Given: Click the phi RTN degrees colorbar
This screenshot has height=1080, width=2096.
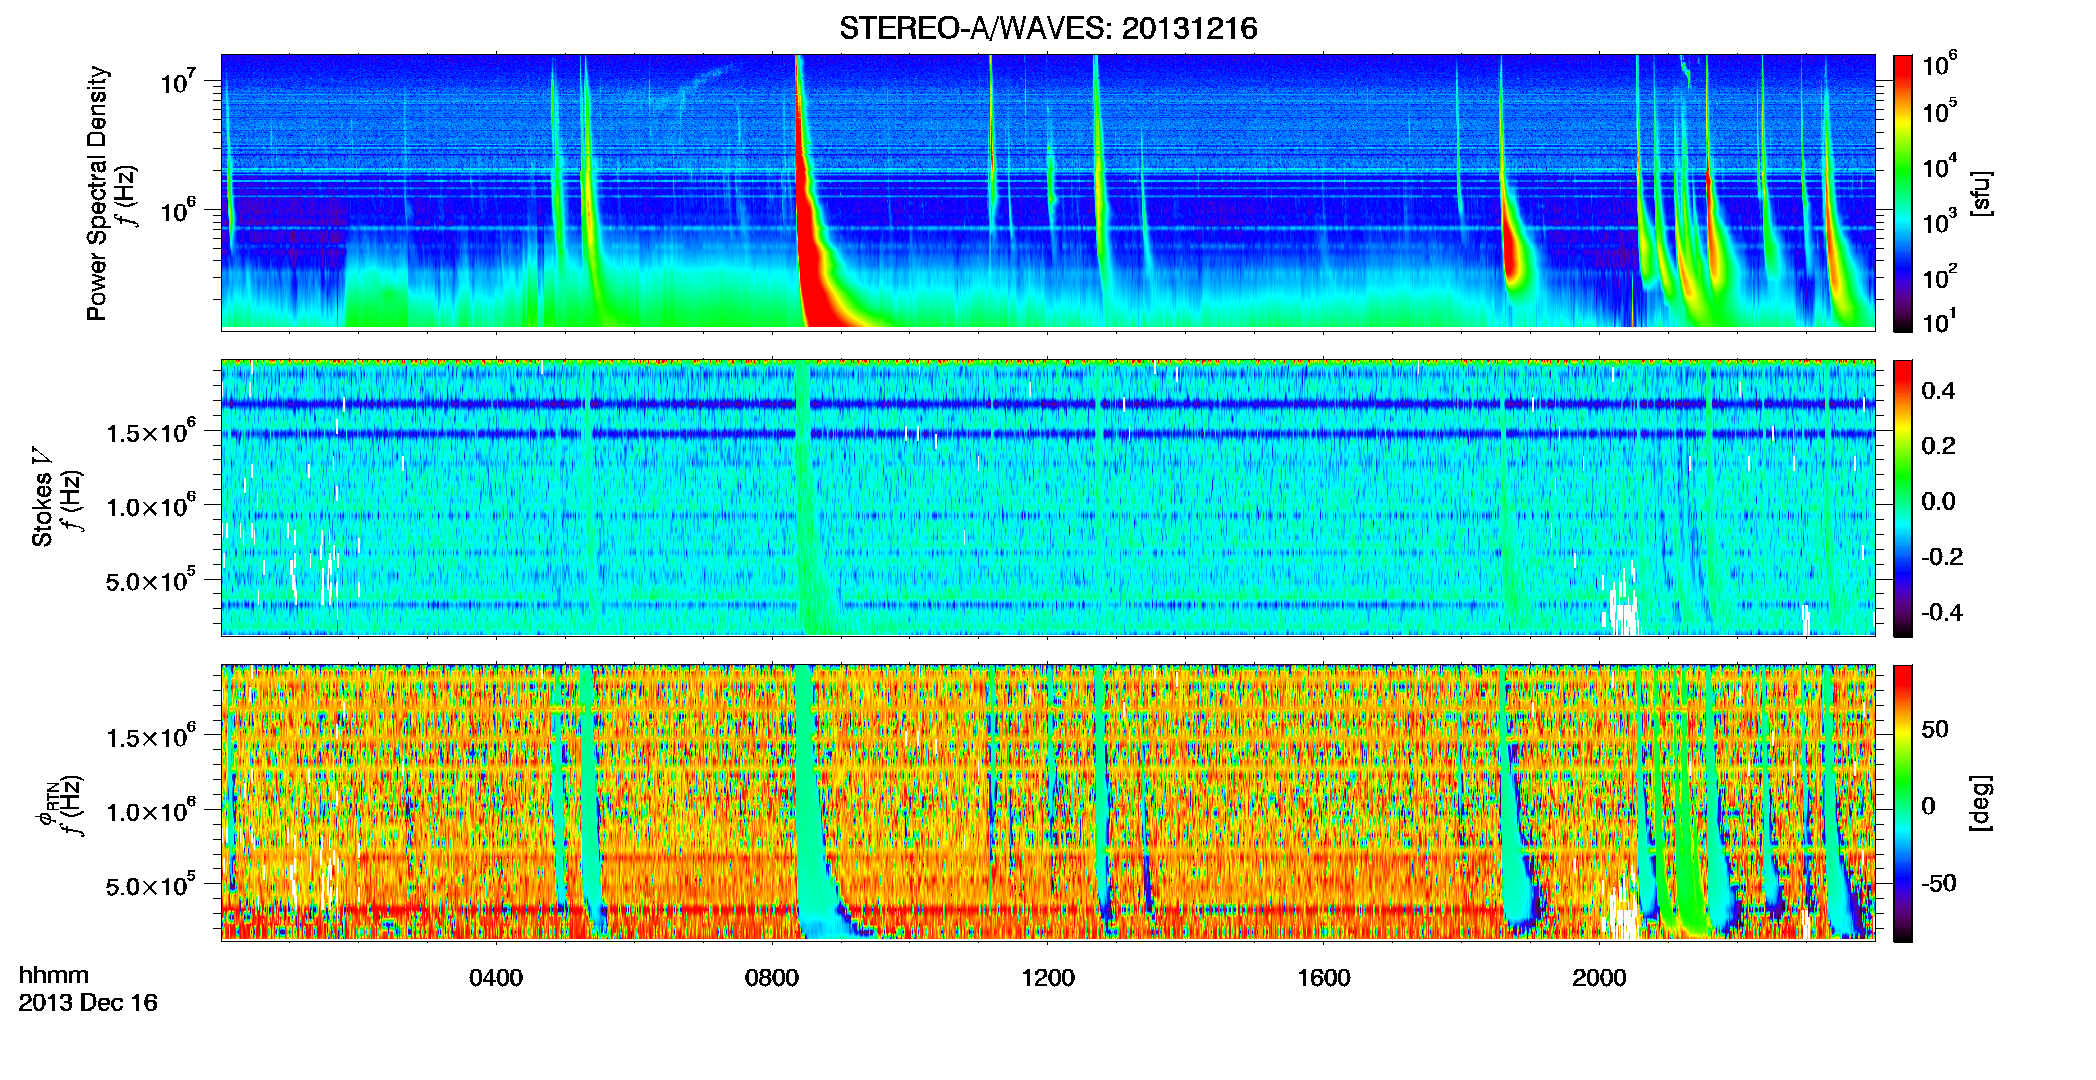Looking at the screenshot, I should point(1903,803).
